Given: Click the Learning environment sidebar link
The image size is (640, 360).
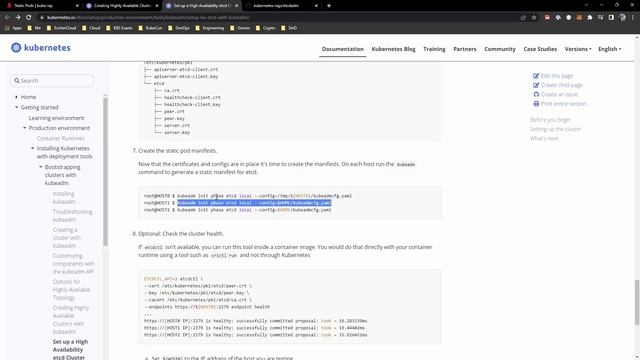Looking at the screenshot, I should click(x=56, y=118).
